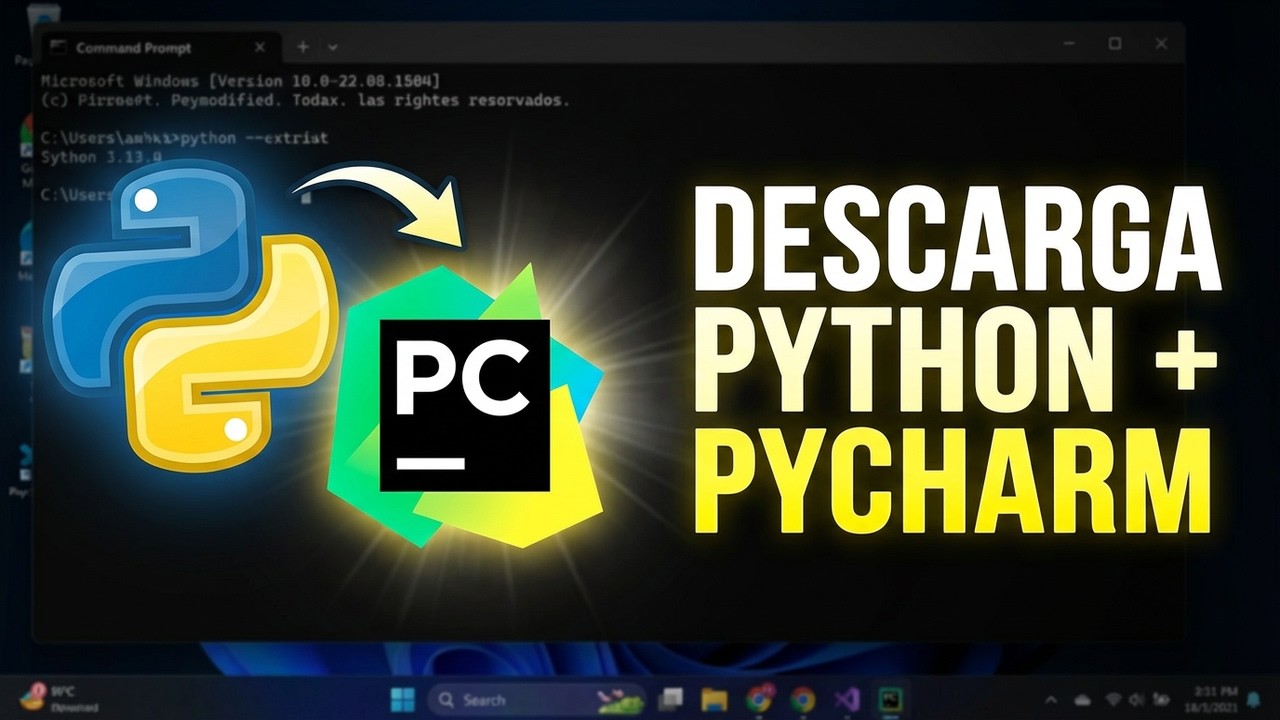The width and height of the screenshot is (1280, 720).
Task: Click the volume speaker tray icon
Action: coord(1139,699)
